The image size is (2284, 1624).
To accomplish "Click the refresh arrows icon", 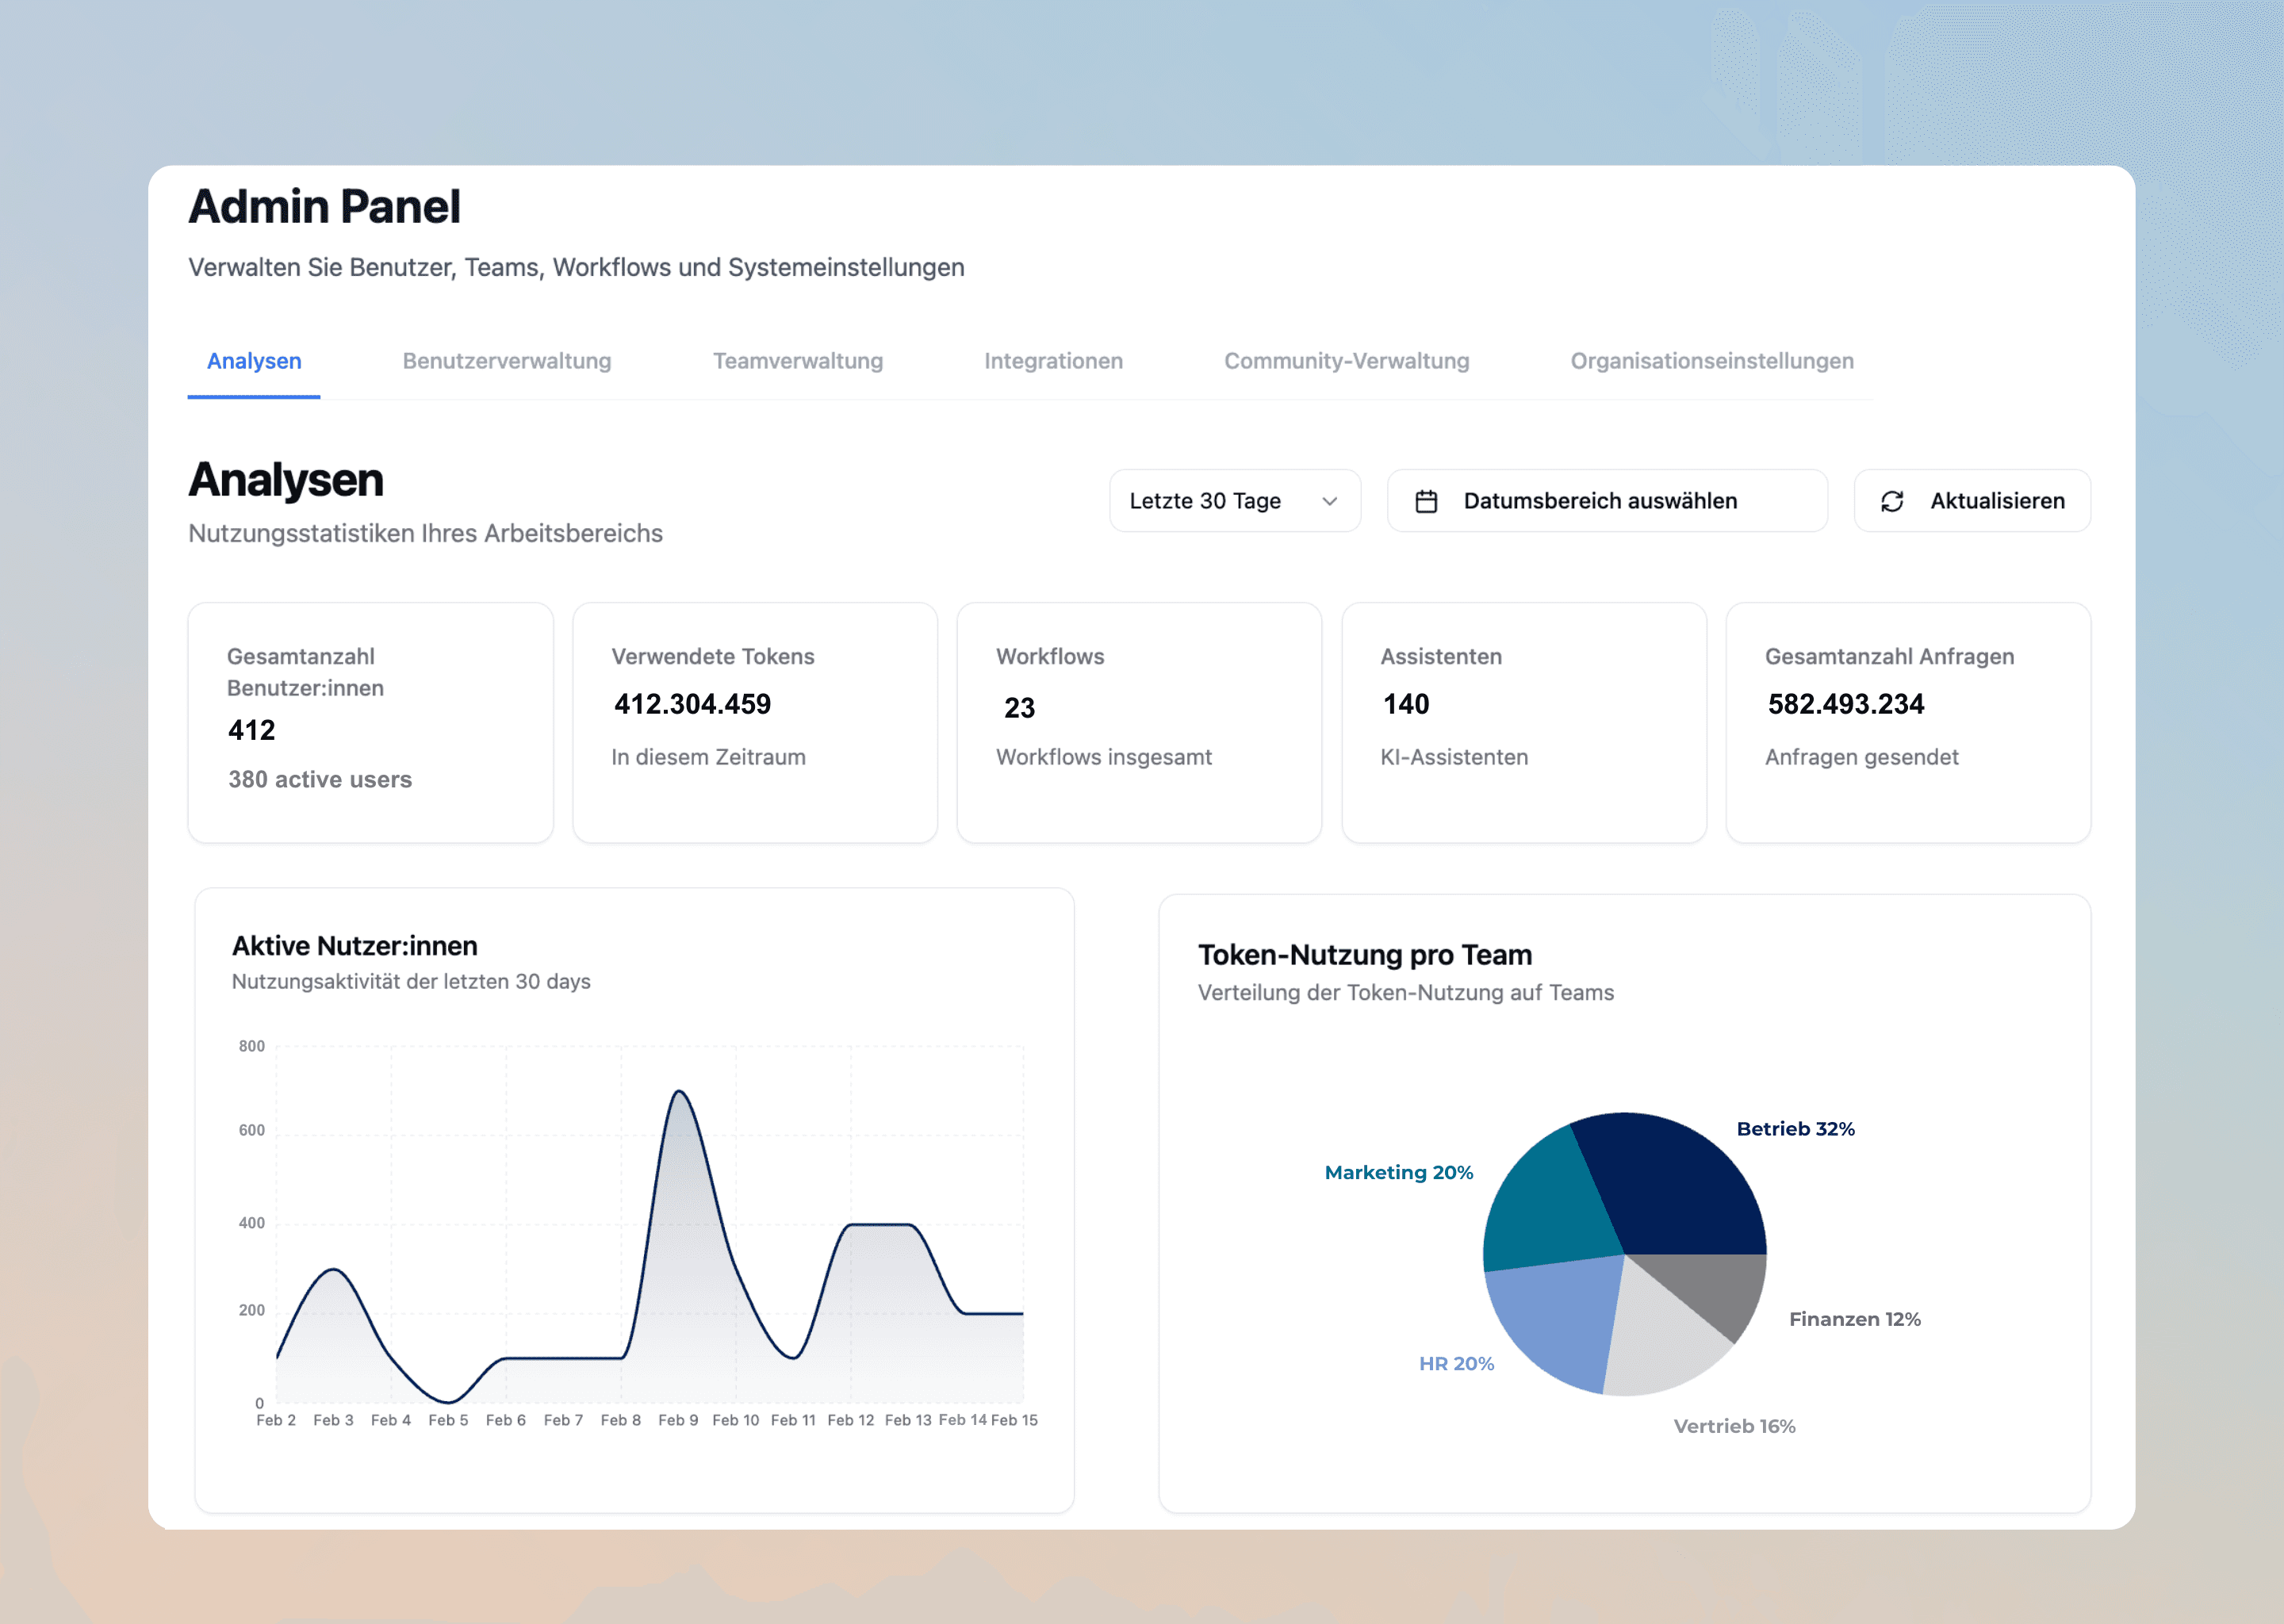I will click(1891, 501).
